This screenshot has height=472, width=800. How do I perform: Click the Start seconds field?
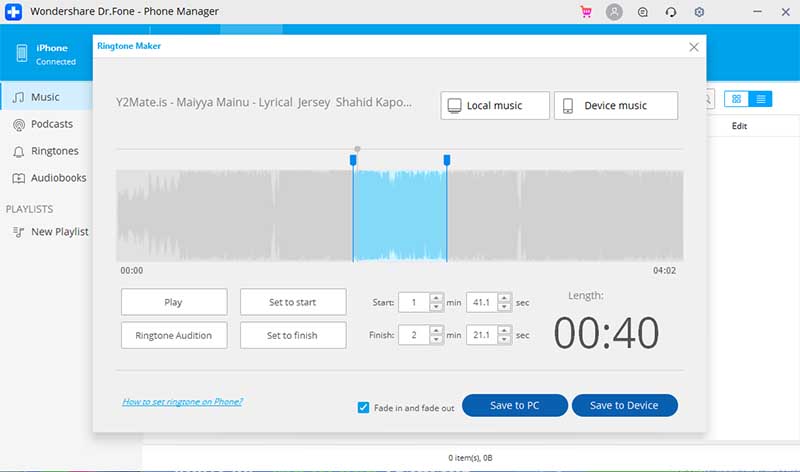pos(482,302)
